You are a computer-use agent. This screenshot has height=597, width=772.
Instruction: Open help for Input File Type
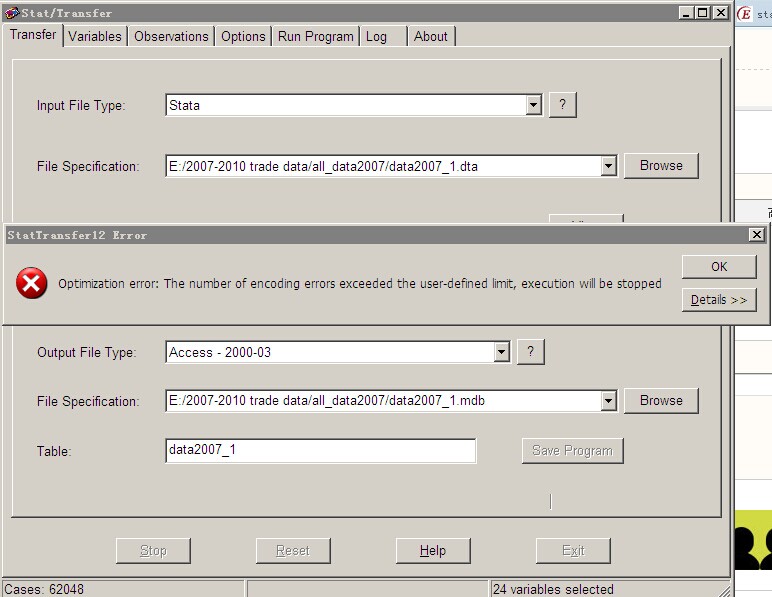[562, 105]
